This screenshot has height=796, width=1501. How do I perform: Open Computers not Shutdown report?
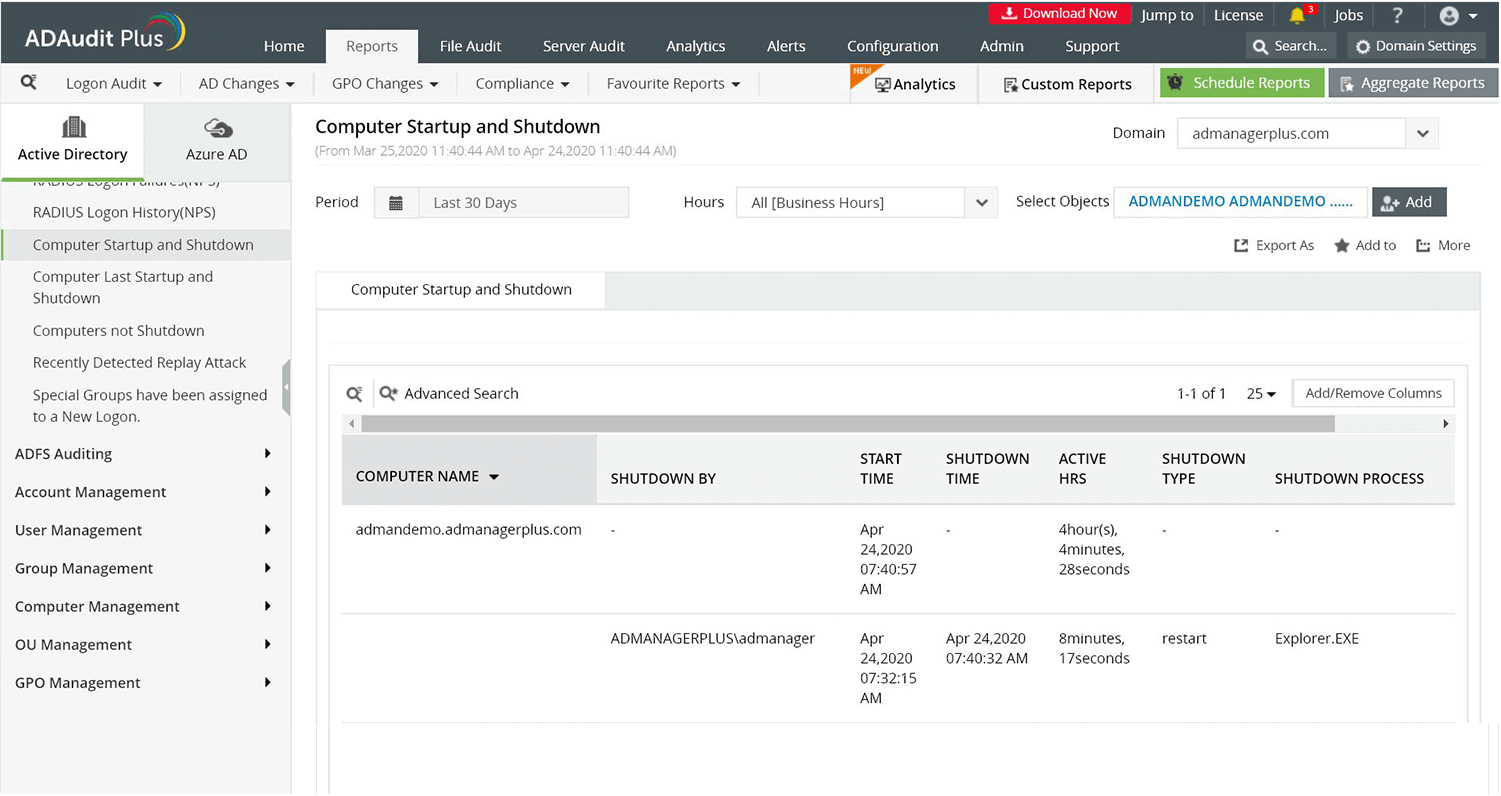(x=118, y=331)
